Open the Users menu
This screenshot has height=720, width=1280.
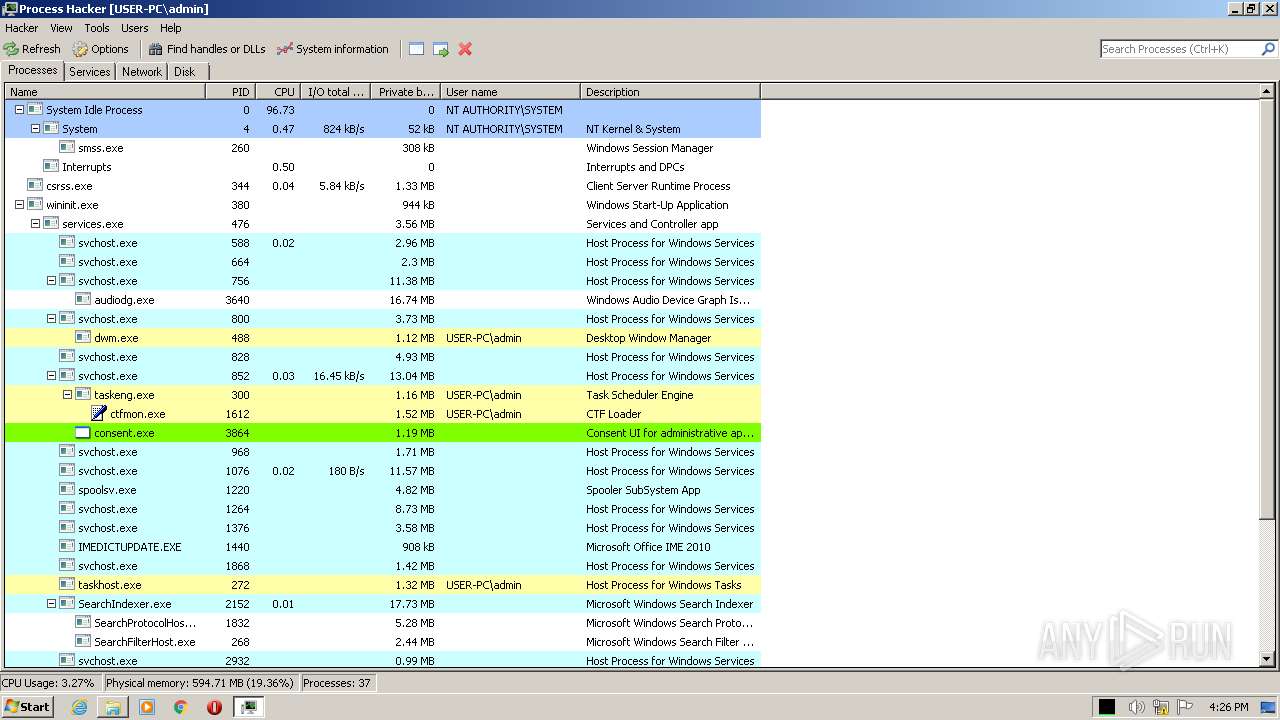point(135,28)
